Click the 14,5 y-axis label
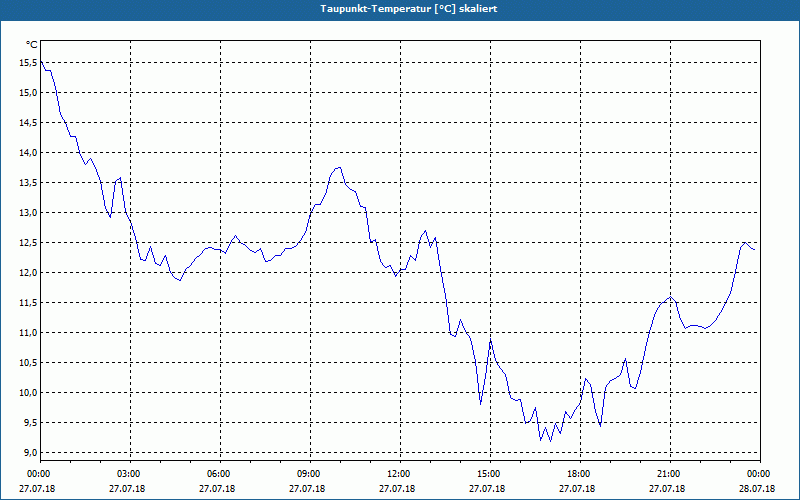Screen dimensions: 800x500 tap(29, 123)
